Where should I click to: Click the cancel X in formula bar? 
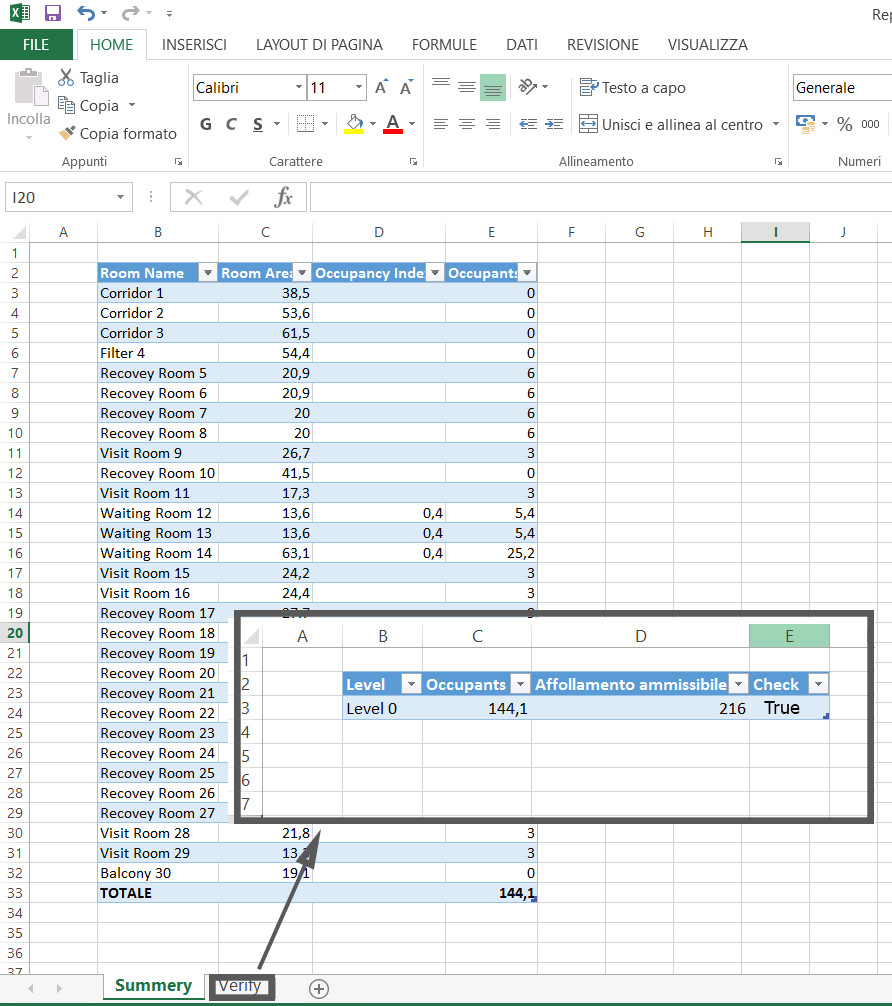point(193,197)
